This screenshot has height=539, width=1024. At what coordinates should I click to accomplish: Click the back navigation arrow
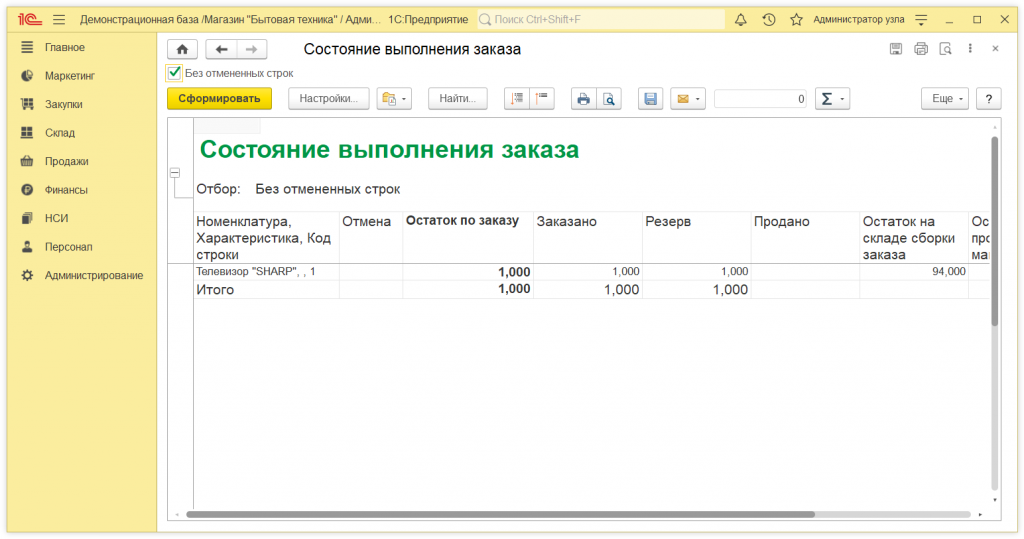click(x=221, y=49)
